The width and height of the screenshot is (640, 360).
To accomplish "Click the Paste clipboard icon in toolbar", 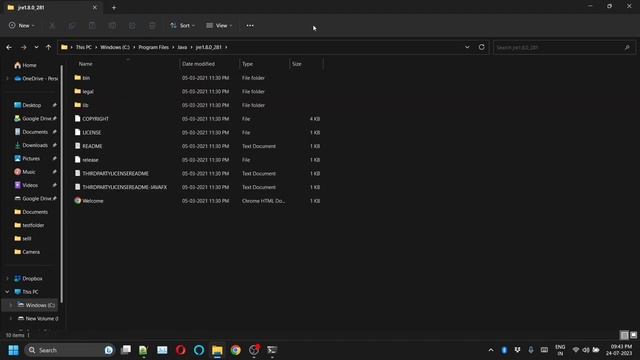I will click(x=92, y=25).
